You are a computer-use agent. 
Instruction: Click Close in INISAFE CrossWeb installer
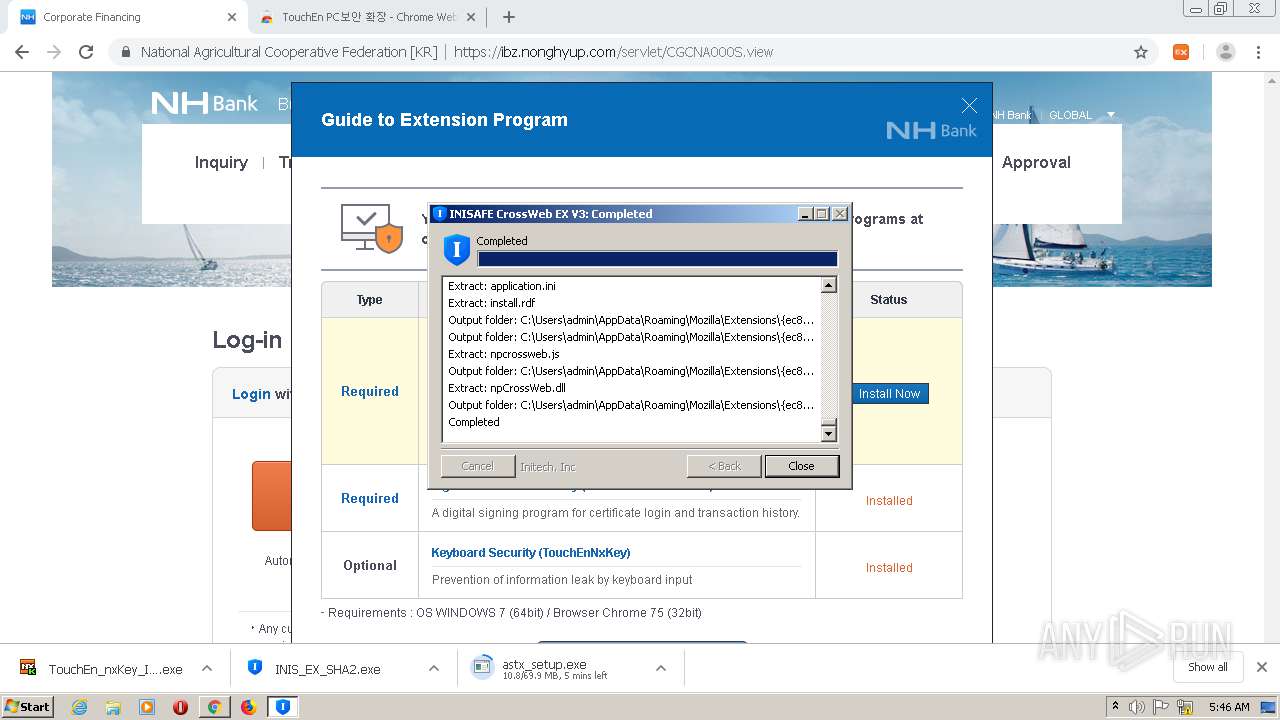(x=801, y=466)
